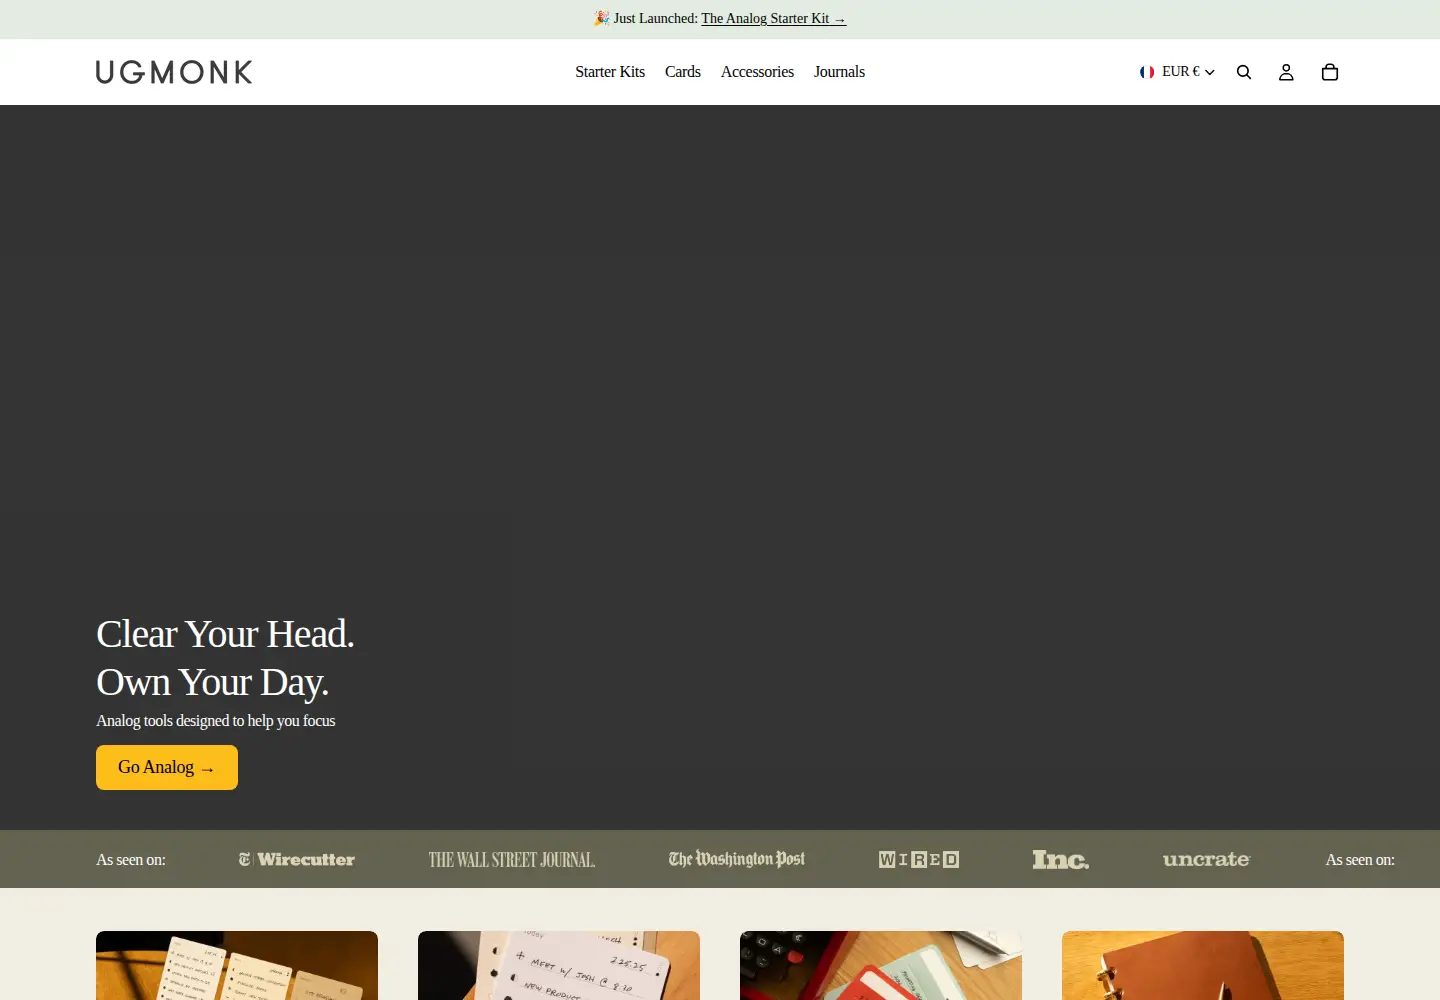
Task: Open the Accessories menu item
Action: [x=757, y=72]
